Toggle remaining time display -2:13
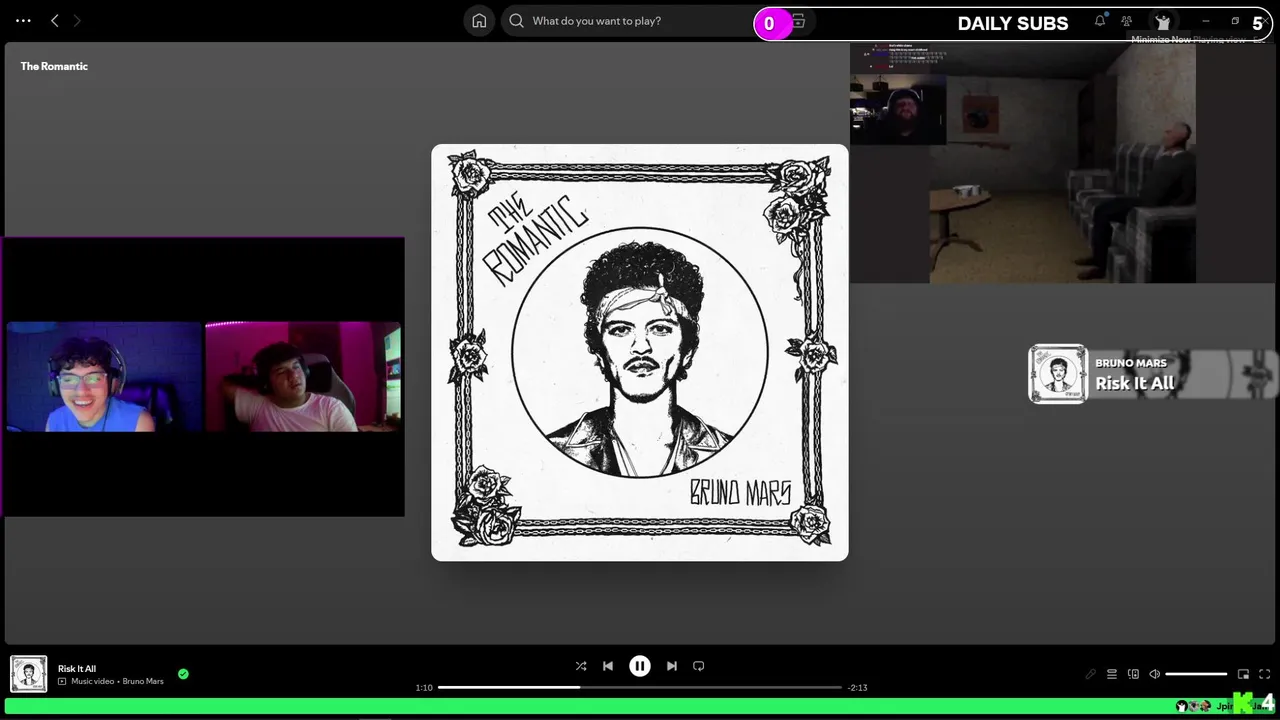 (x=857, y=688)
